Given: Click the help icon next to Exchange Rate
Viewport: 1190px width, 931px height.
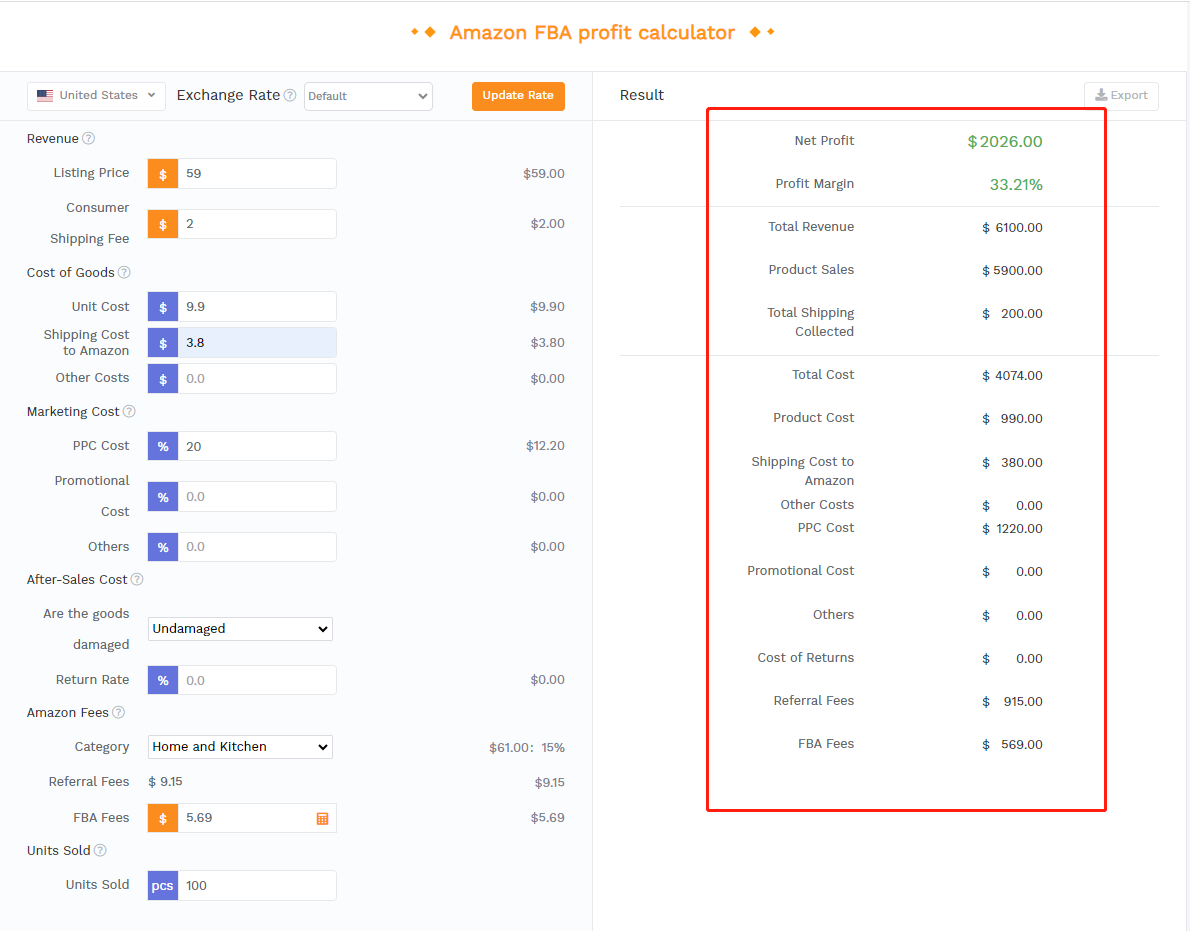Looking at the screenshot, I should pos(290,95).
